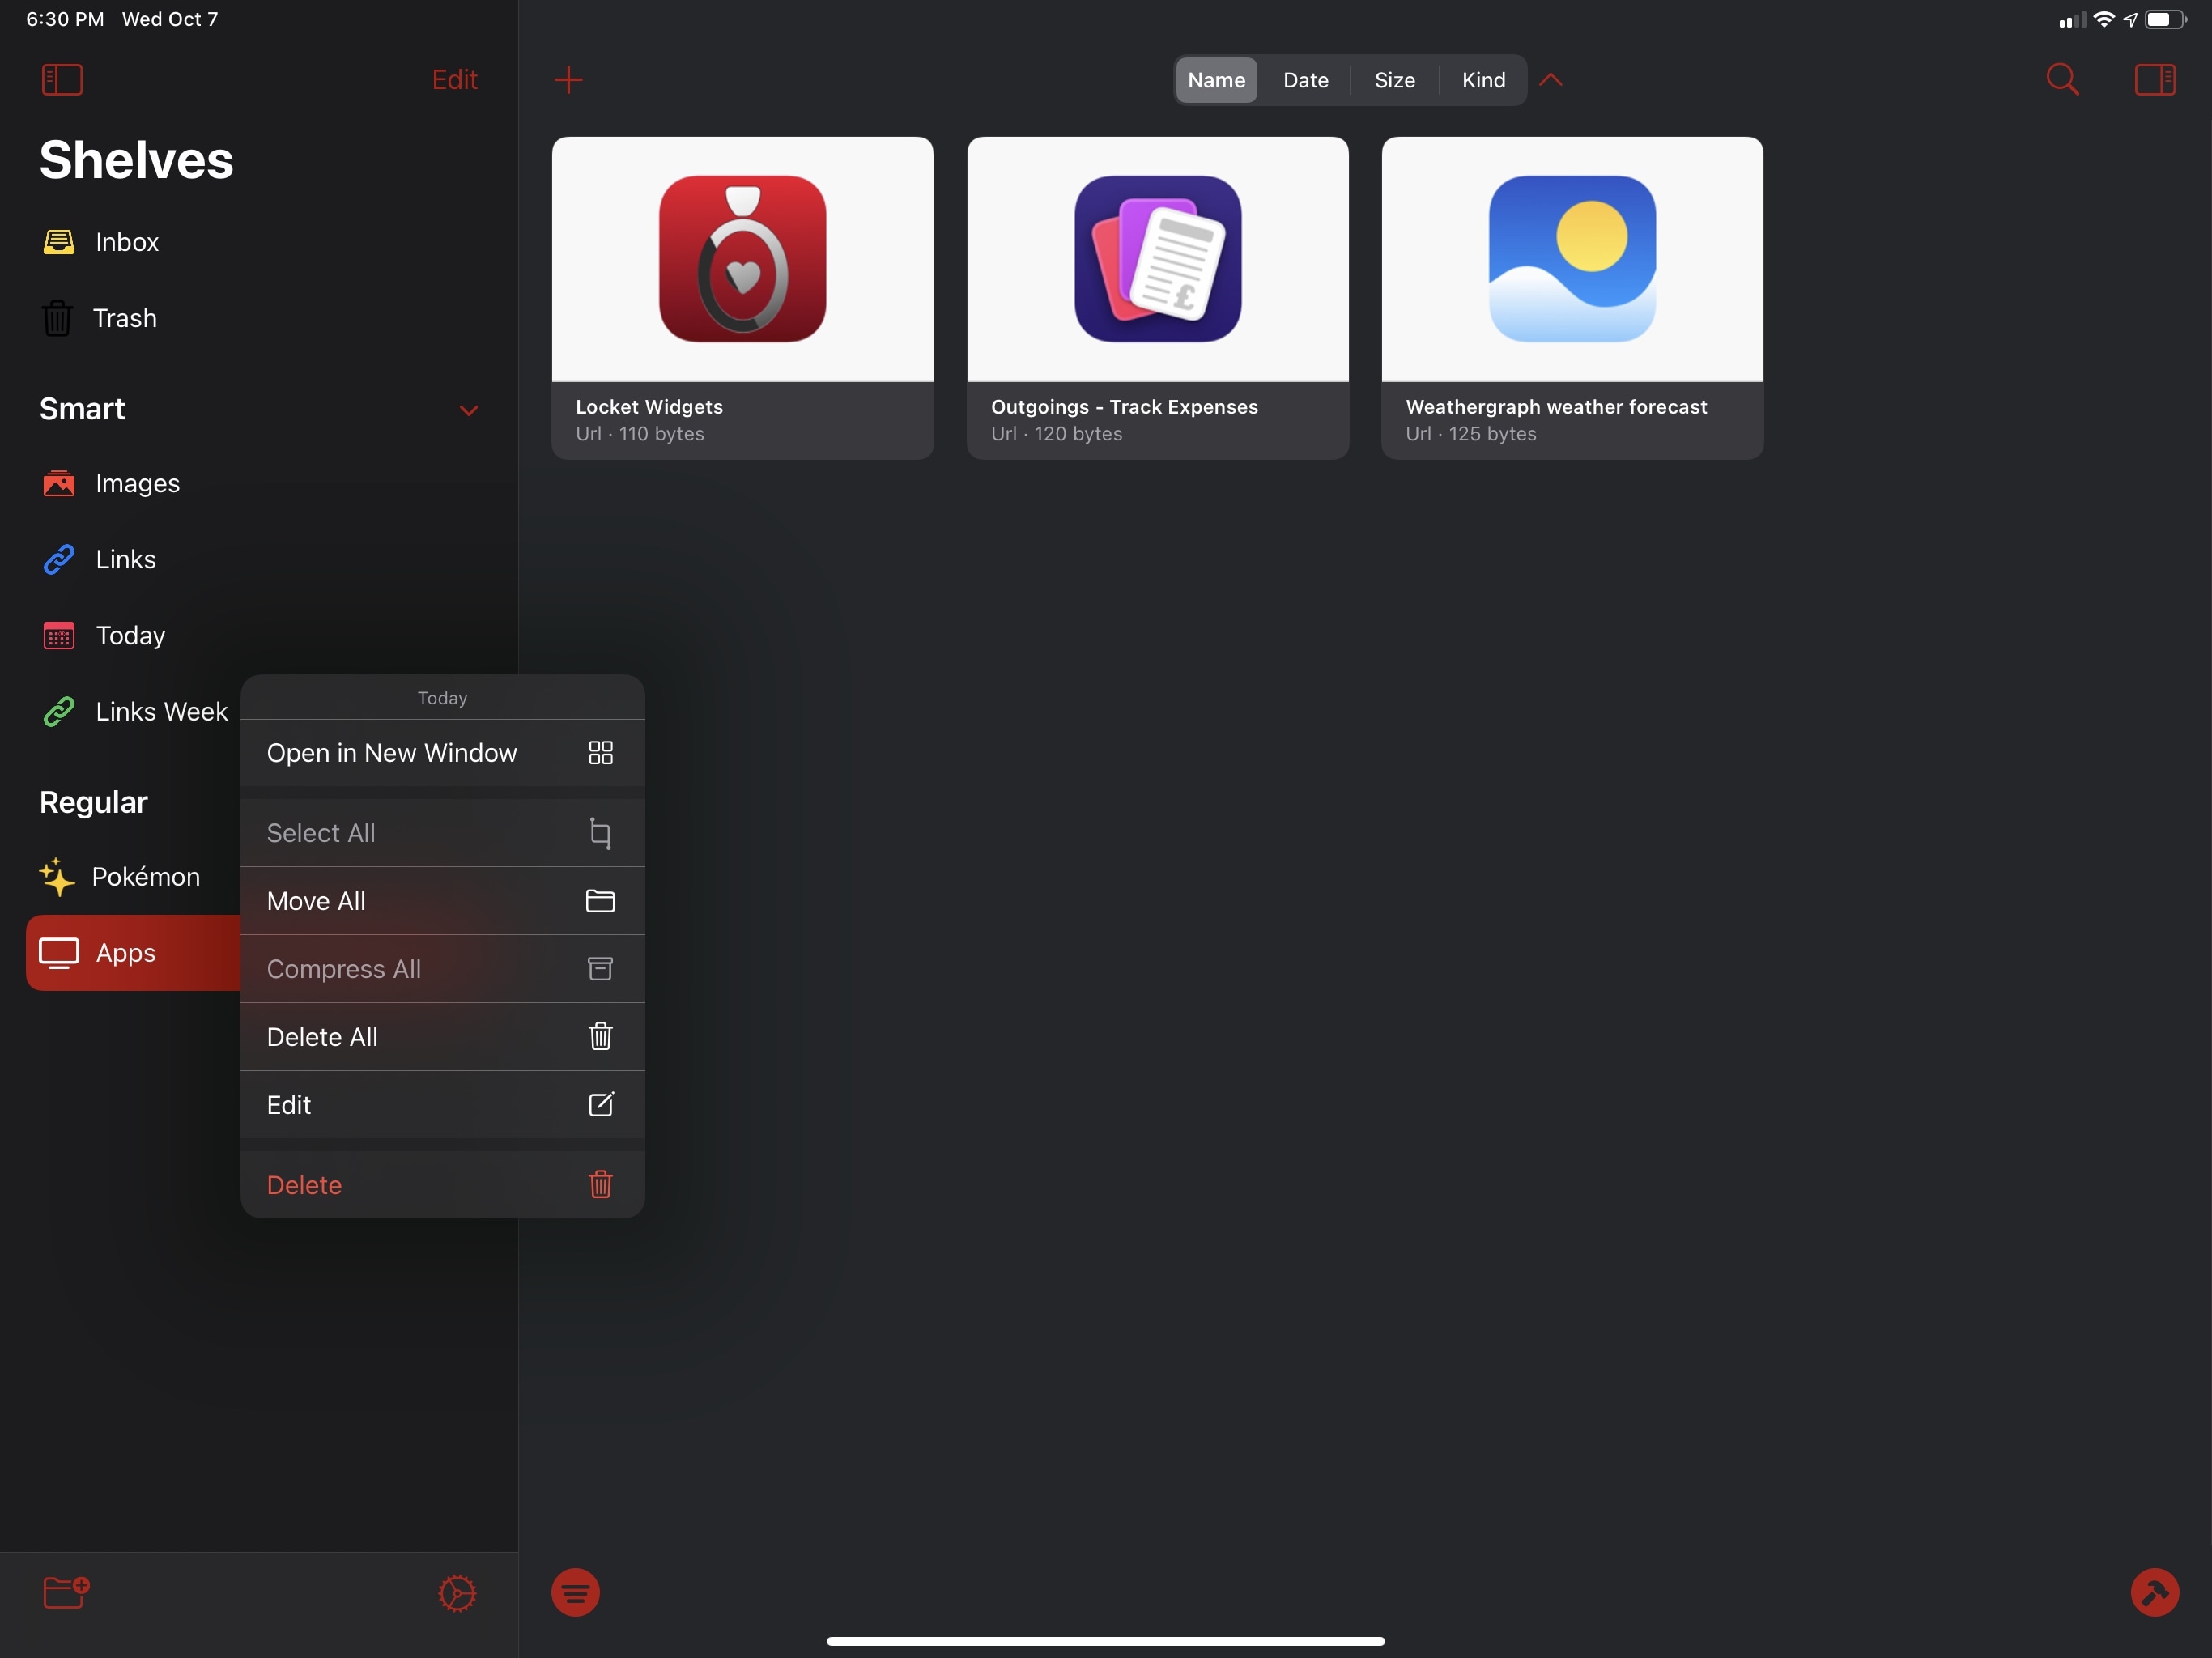Toggle sort direction chevron arrow
The image size is (2212, 1658).
[1550, 80]
